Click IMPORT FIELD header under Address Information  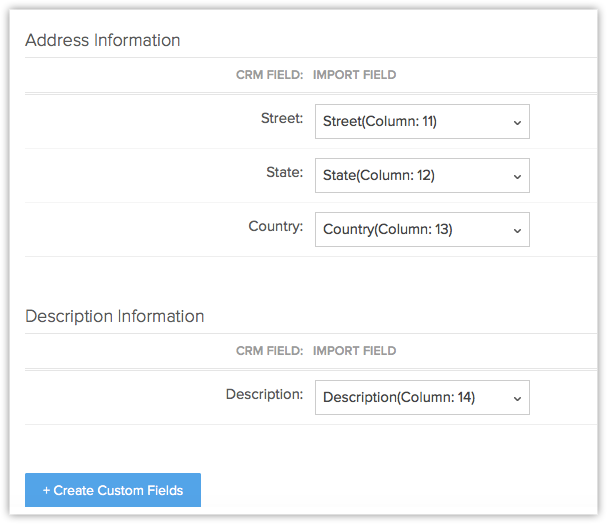pos(354,74)
